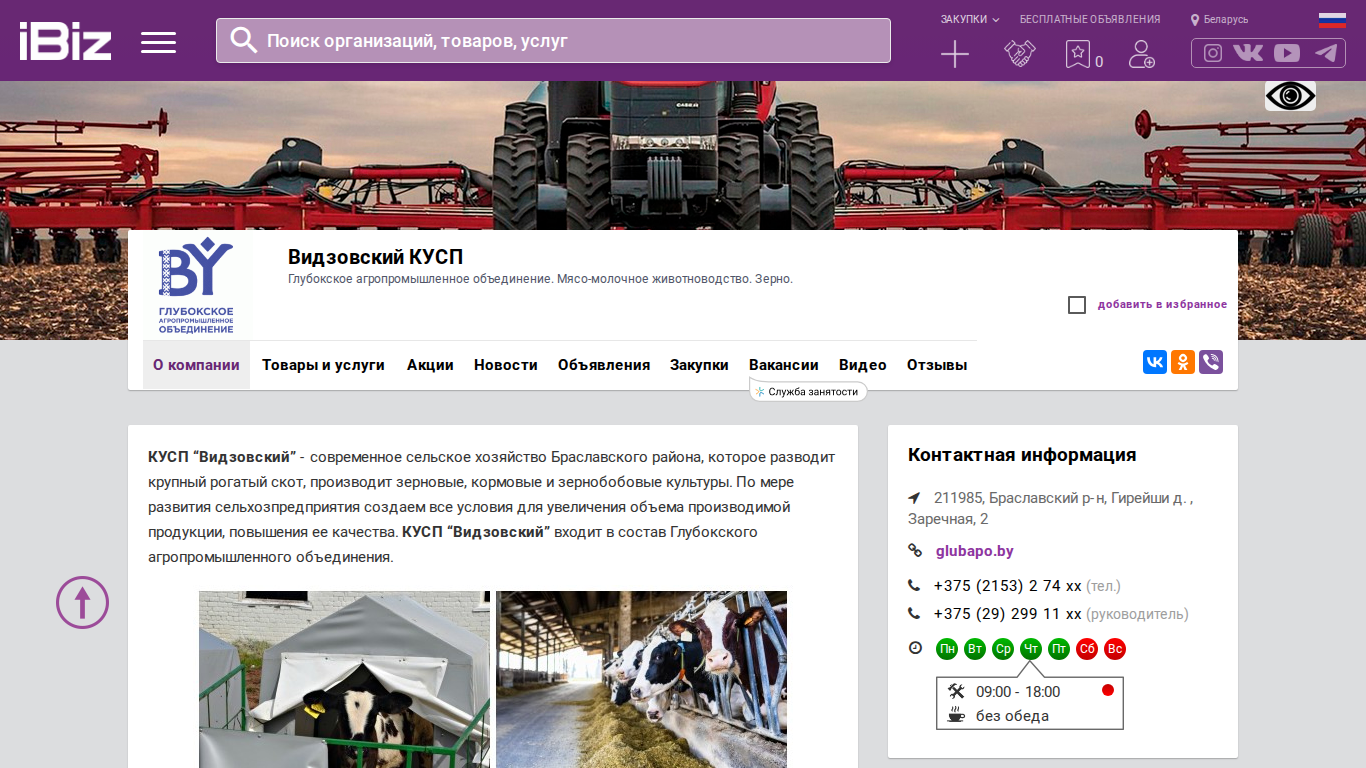Open the Объявления tab
The image size is (1366, 768).
[604, 365]
